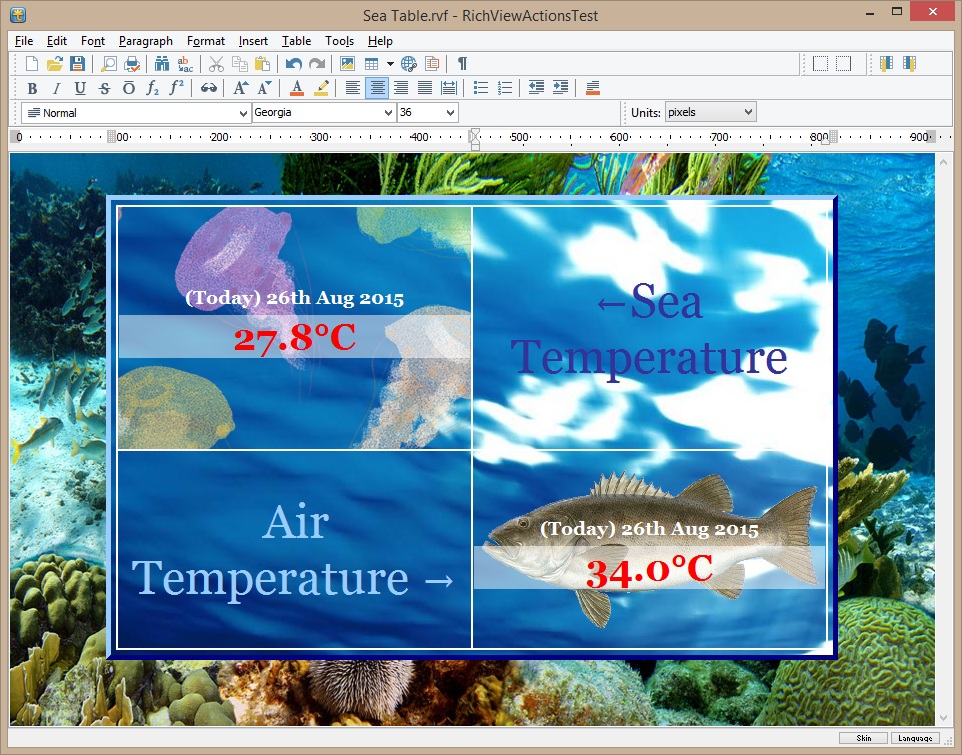
Task: Change measurement units in the pixels dropdown
Action: 710,112
